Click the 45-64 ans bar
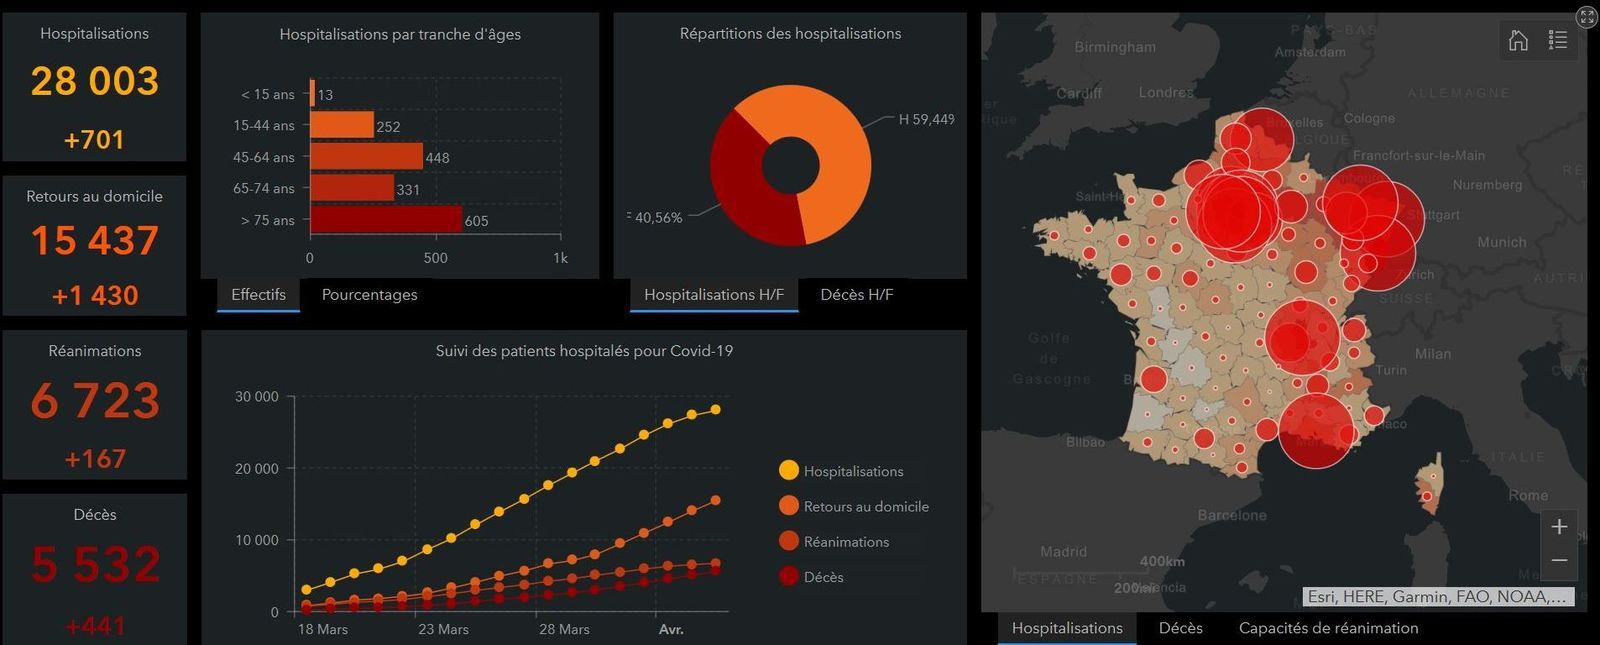The width and height of the screenshot is (1600, 645). point(366,157)
